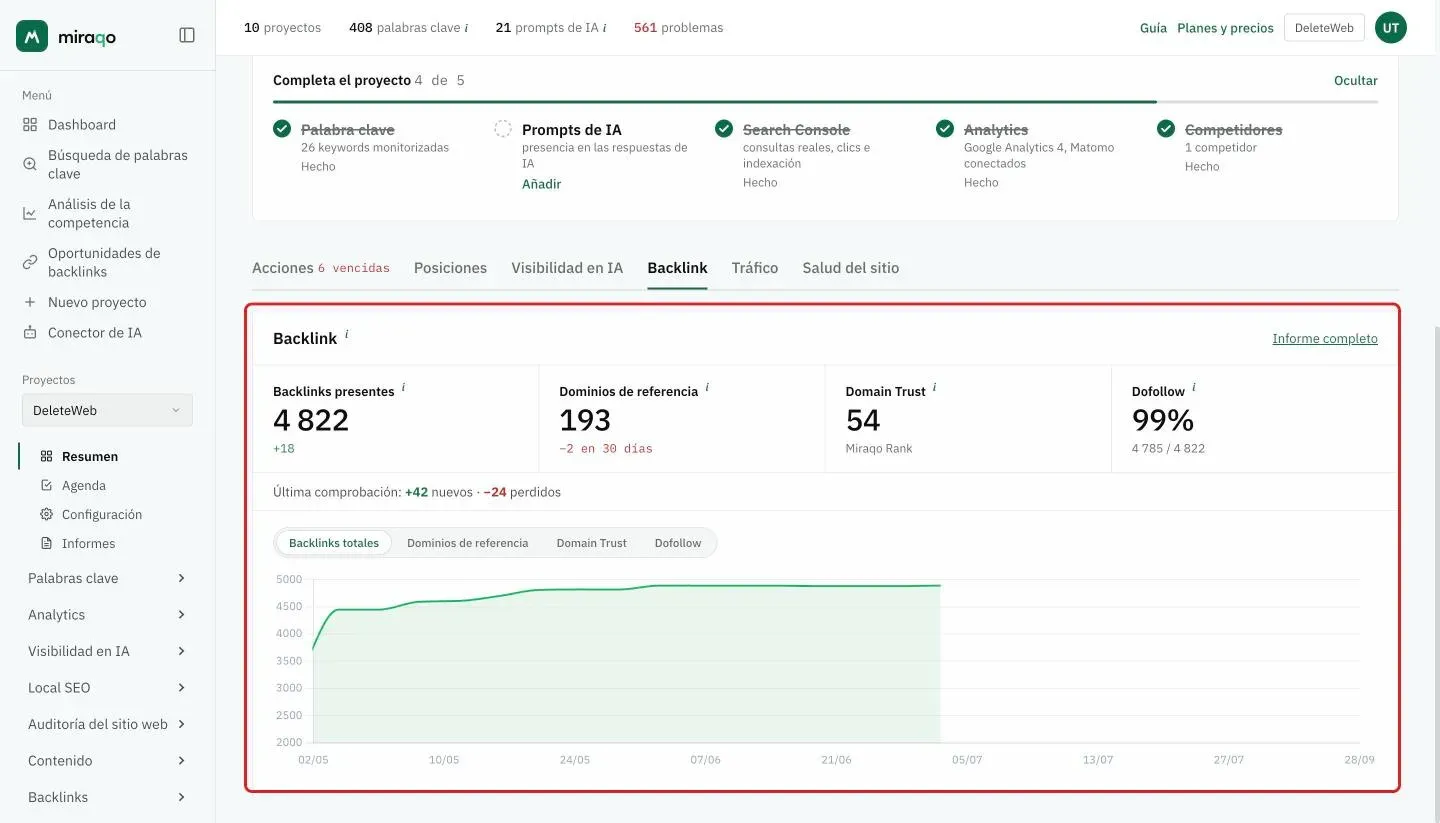
Task: Click the plus icon for Nuevo proyecto
Action: coord(30,302)
